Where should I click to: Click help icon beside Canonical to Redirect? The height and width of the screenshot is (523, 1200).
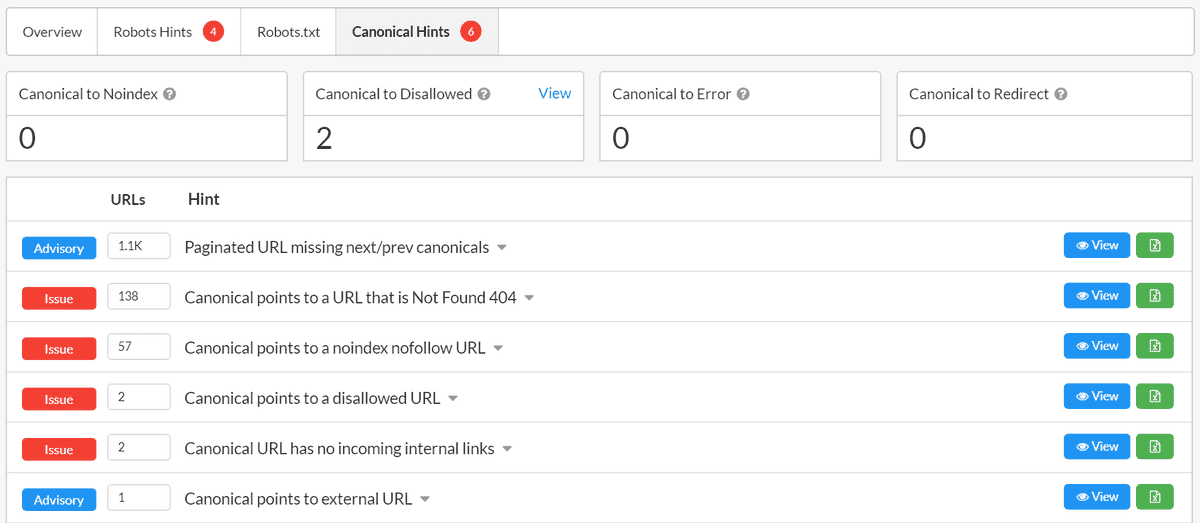(1061, 94)
